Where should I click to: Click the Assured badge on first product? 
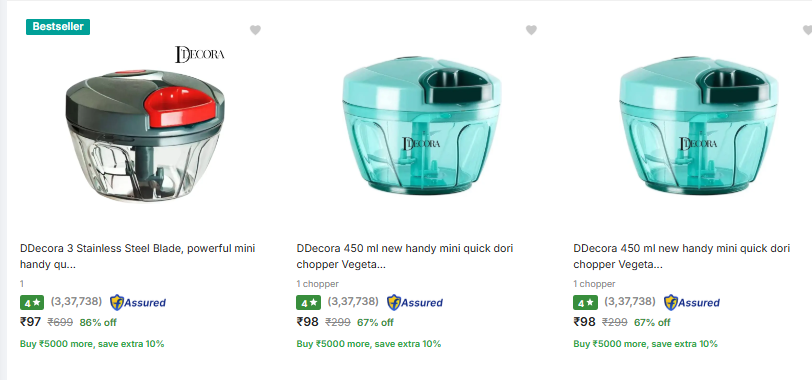pyautogui.click(x=138, y=303)
